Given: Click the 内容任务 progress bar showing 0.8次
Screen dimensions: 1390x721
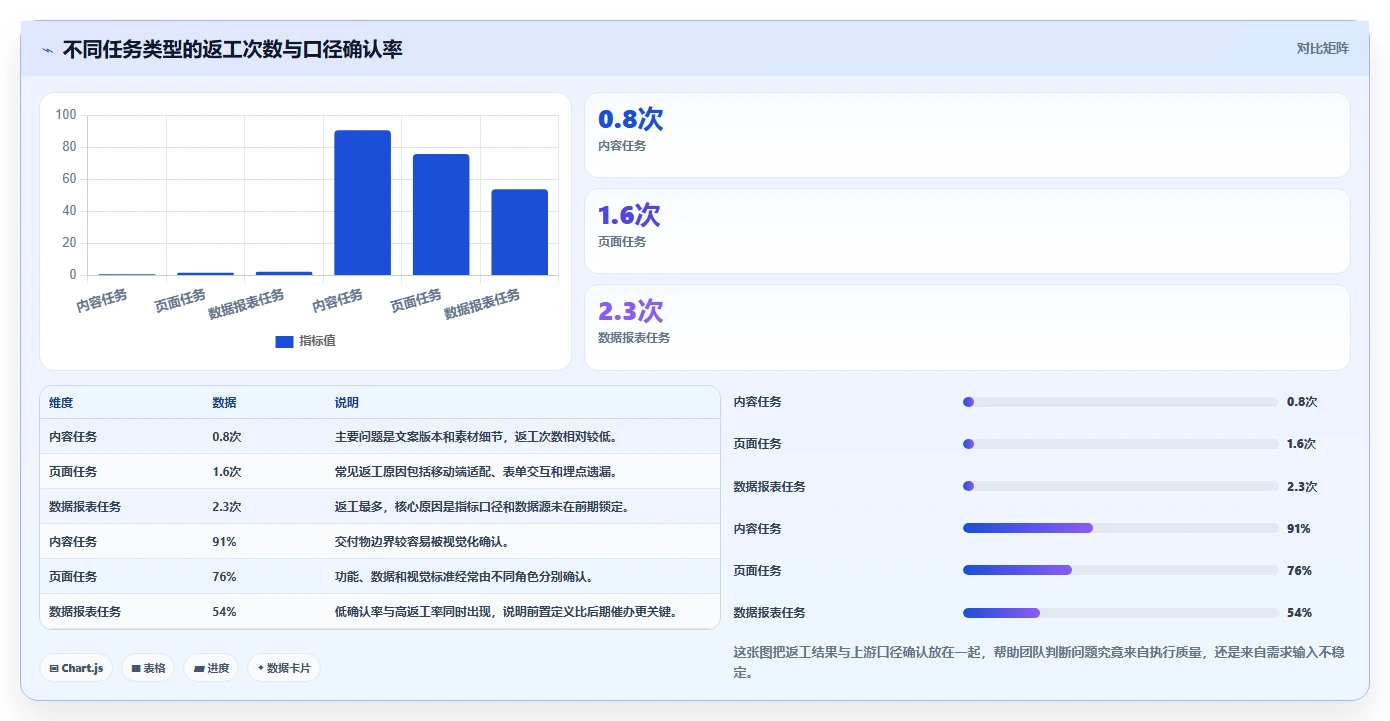Looking at the screenshot, I should pyautogui.click(x=1120, y=402).
